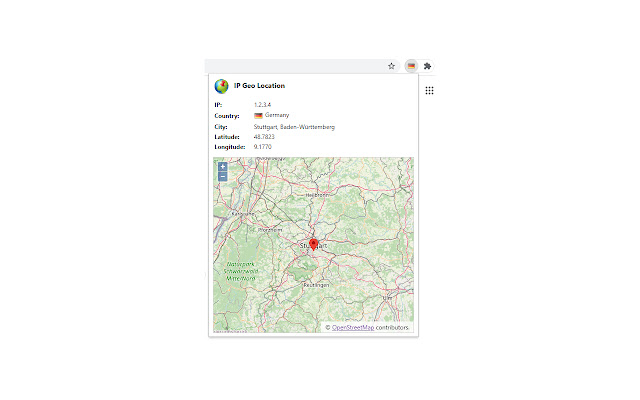640x400 pixels.
Task: Click the bookmark star icon
Action: point(391,66)
